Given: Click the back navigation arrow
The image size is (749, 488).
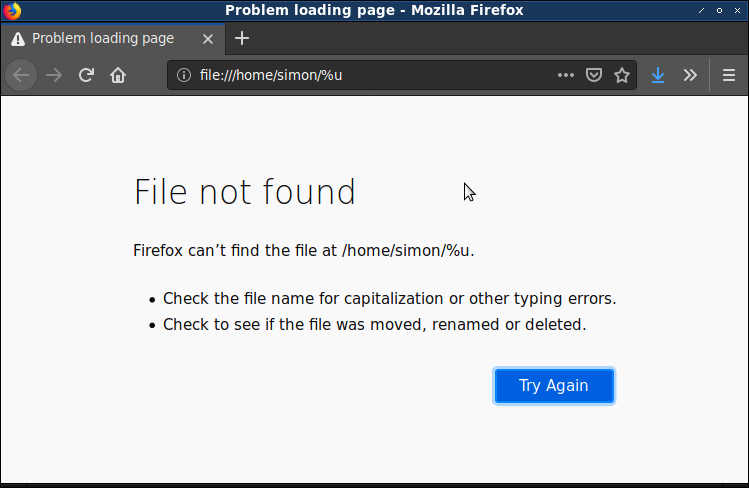Looking at the screenshot, I should coord(21,75).
